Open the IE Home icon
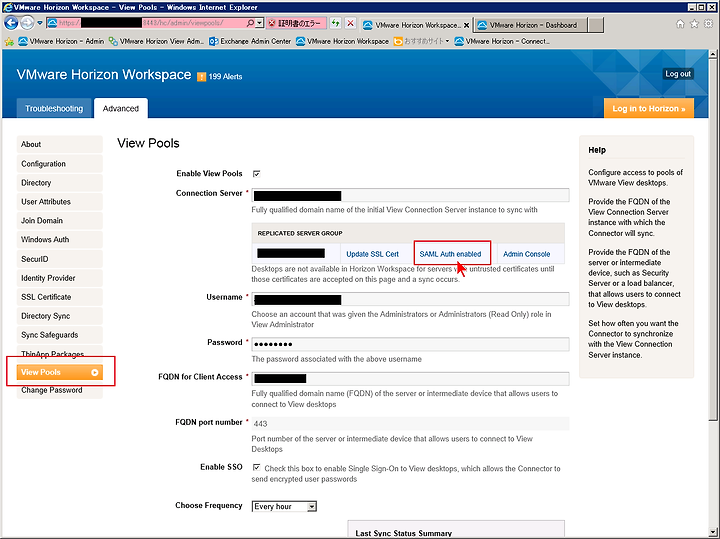 click(x=681, y=24)
